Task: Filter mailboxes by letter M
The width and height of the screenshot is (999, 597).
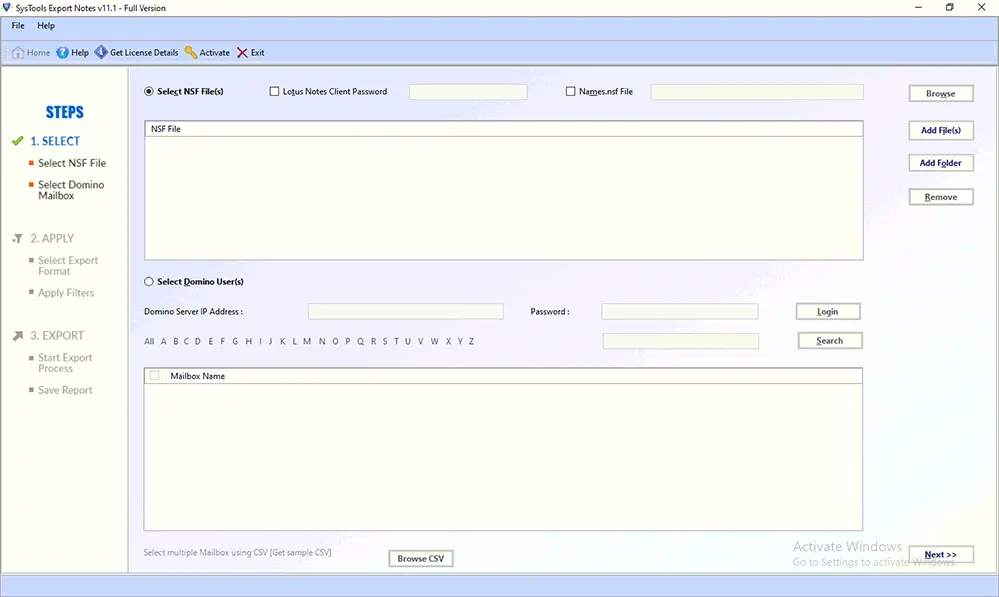Action: 307,342
